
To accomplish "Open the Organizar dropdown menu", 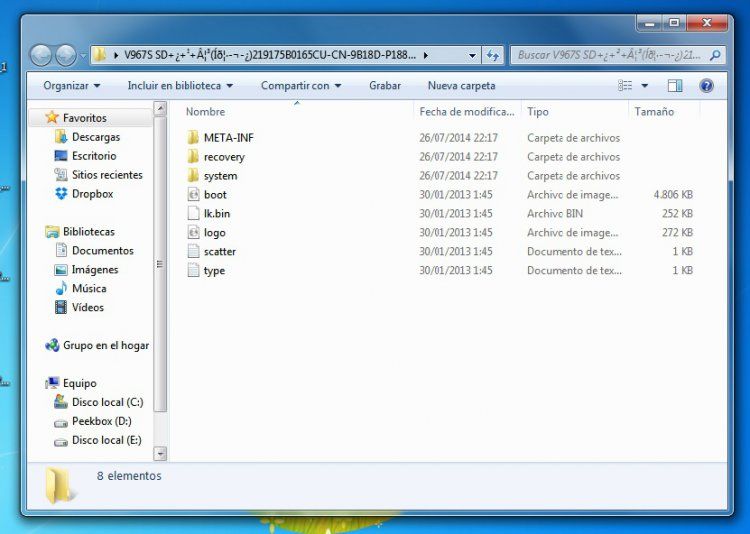I will point(72,86).
